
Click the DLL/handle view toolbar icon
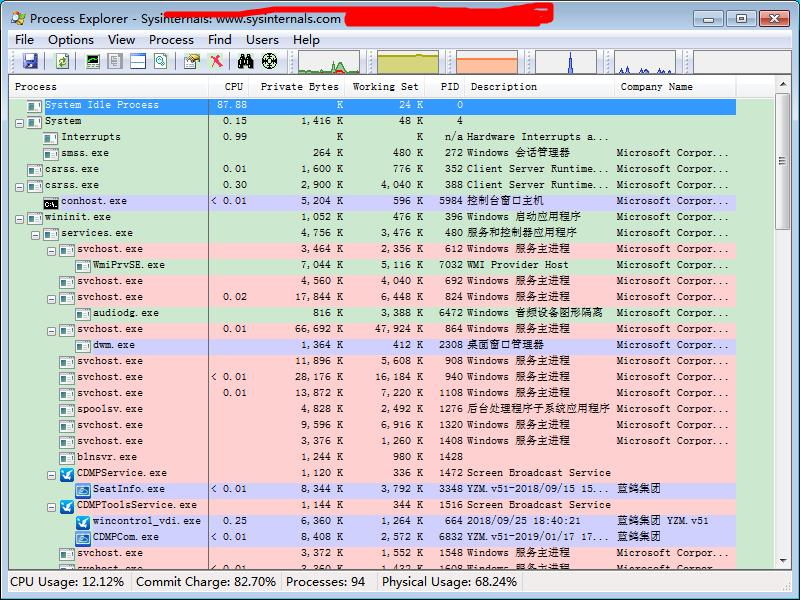click(x=161, y=61)
